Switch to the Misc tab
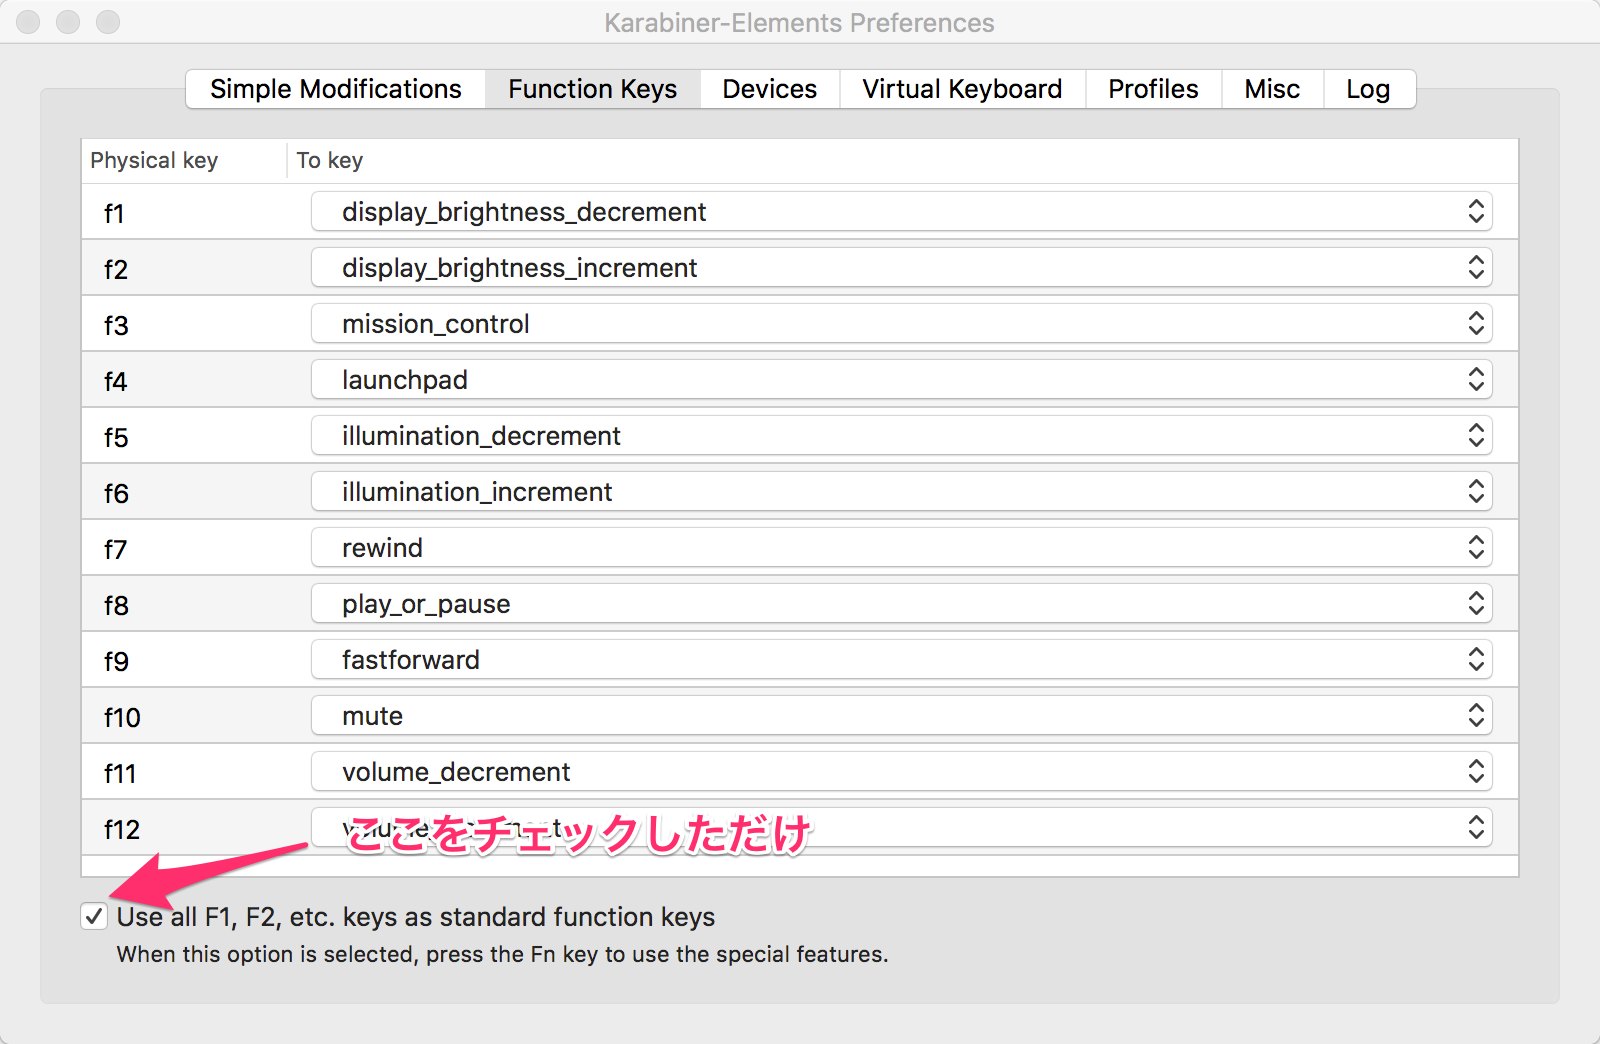The height and width of the screenshot is (1044, 1600). click(1272, 89)
